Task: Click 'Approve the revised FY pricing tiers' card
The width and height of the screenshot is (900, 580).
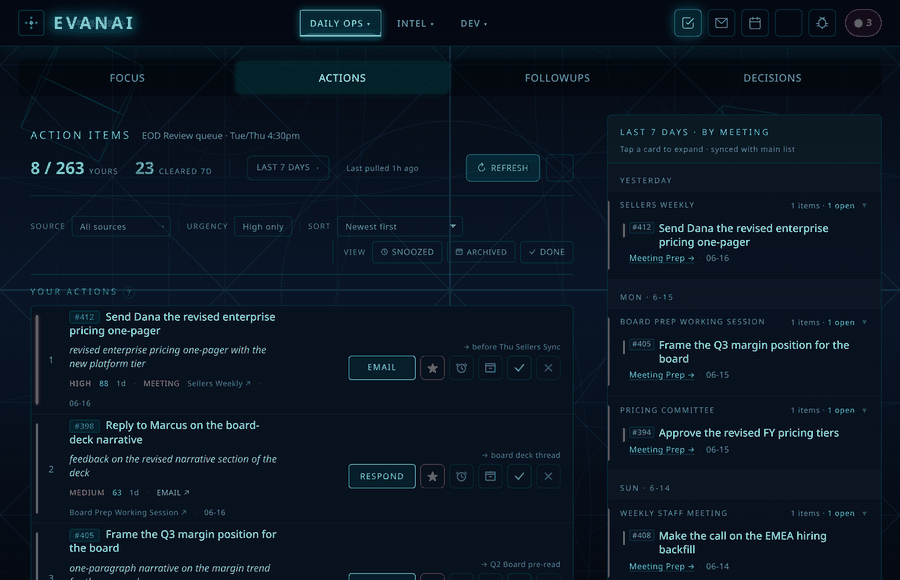Action: click(x=748, y=433)
